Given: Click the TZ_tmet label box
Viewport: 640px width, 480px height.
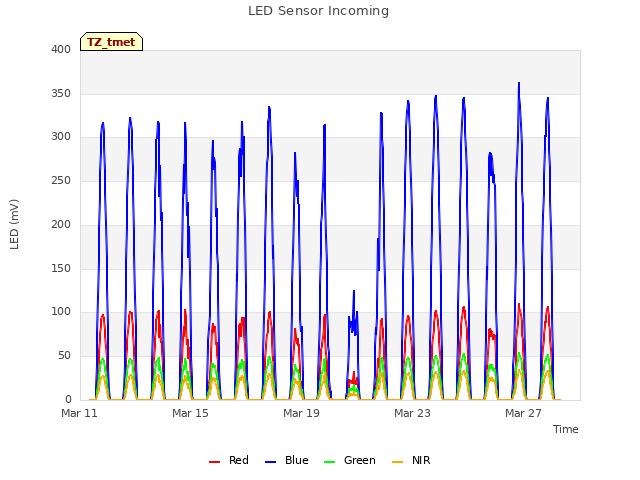Looking at the screenshot, I should (x=111, y=42).
